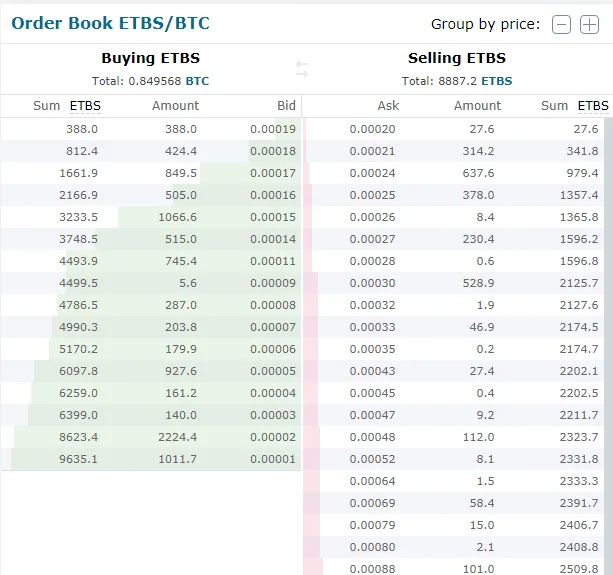Click the Order Book ETBS/BTC heading
This screenshot has width=613, height=575.
[x=111, y=23]
